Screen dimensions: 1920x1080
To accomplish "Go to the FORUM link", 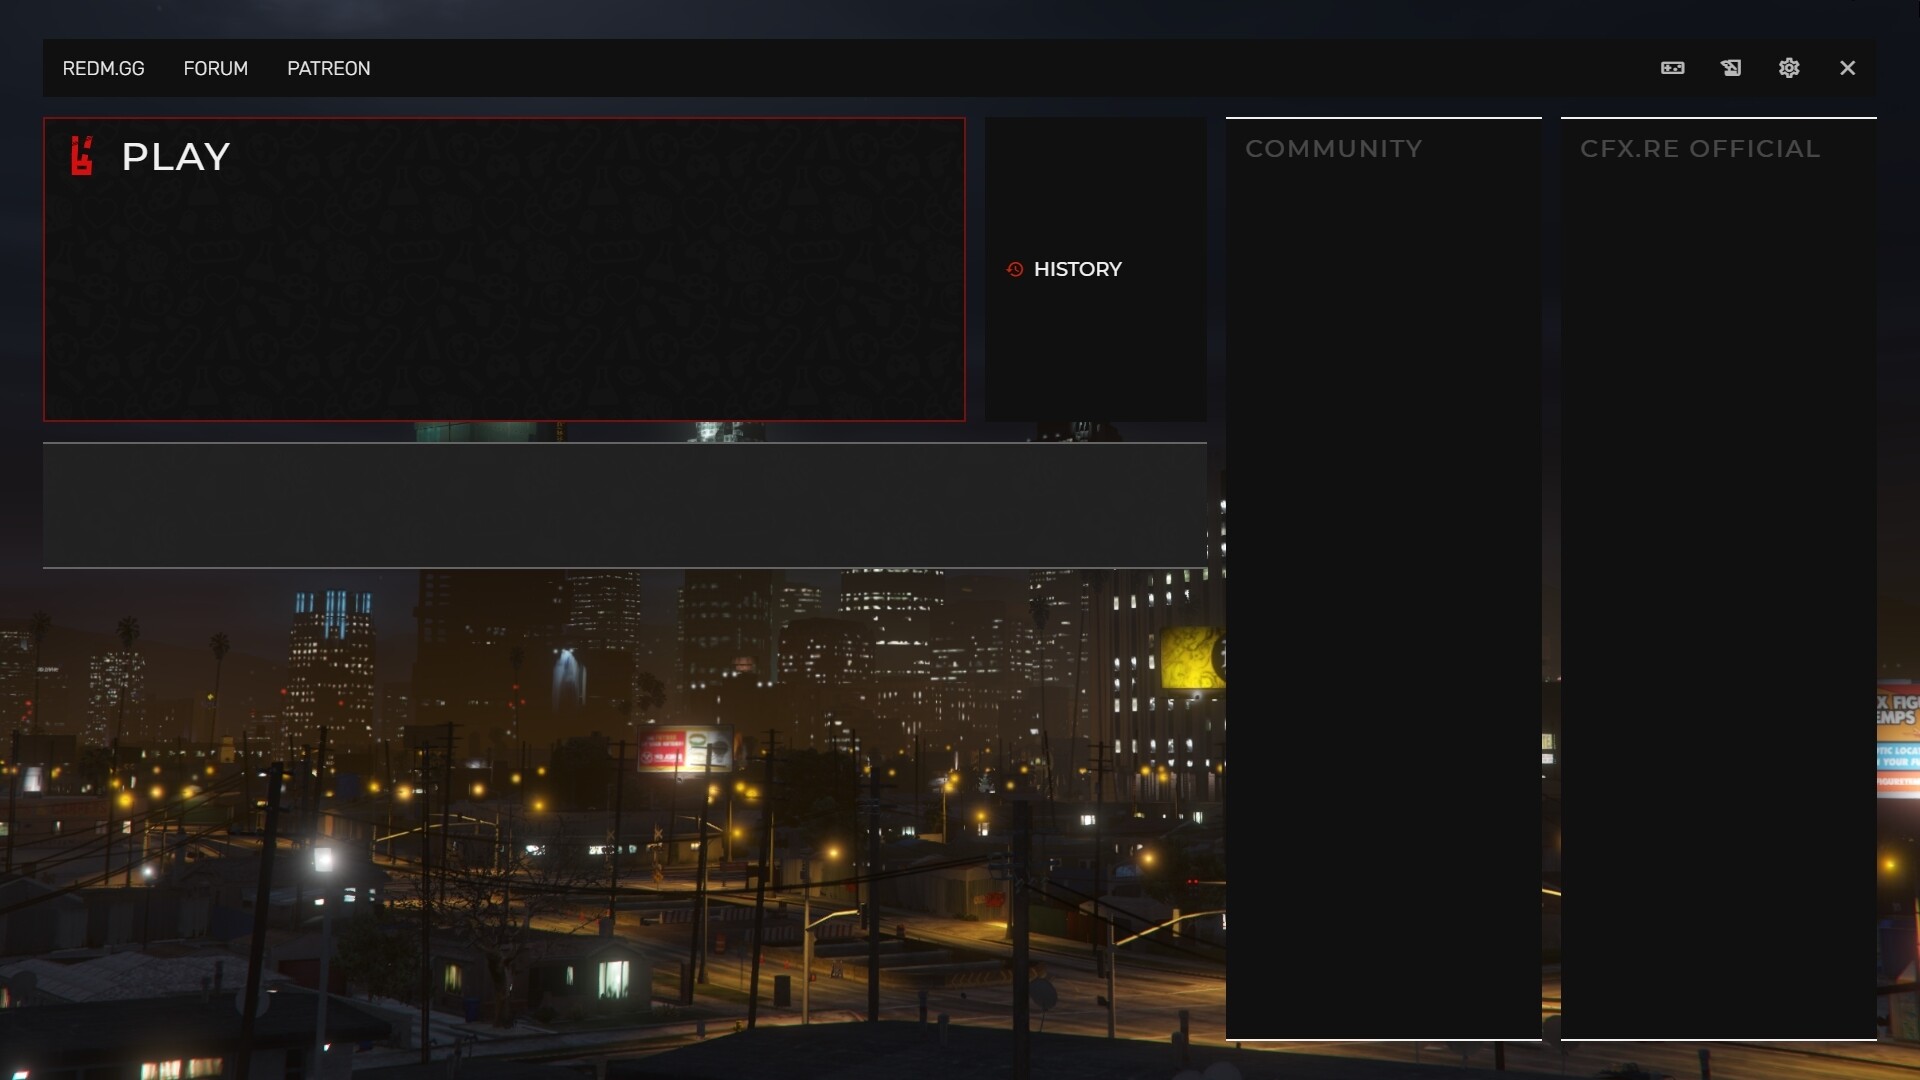I will pos(215,68).
